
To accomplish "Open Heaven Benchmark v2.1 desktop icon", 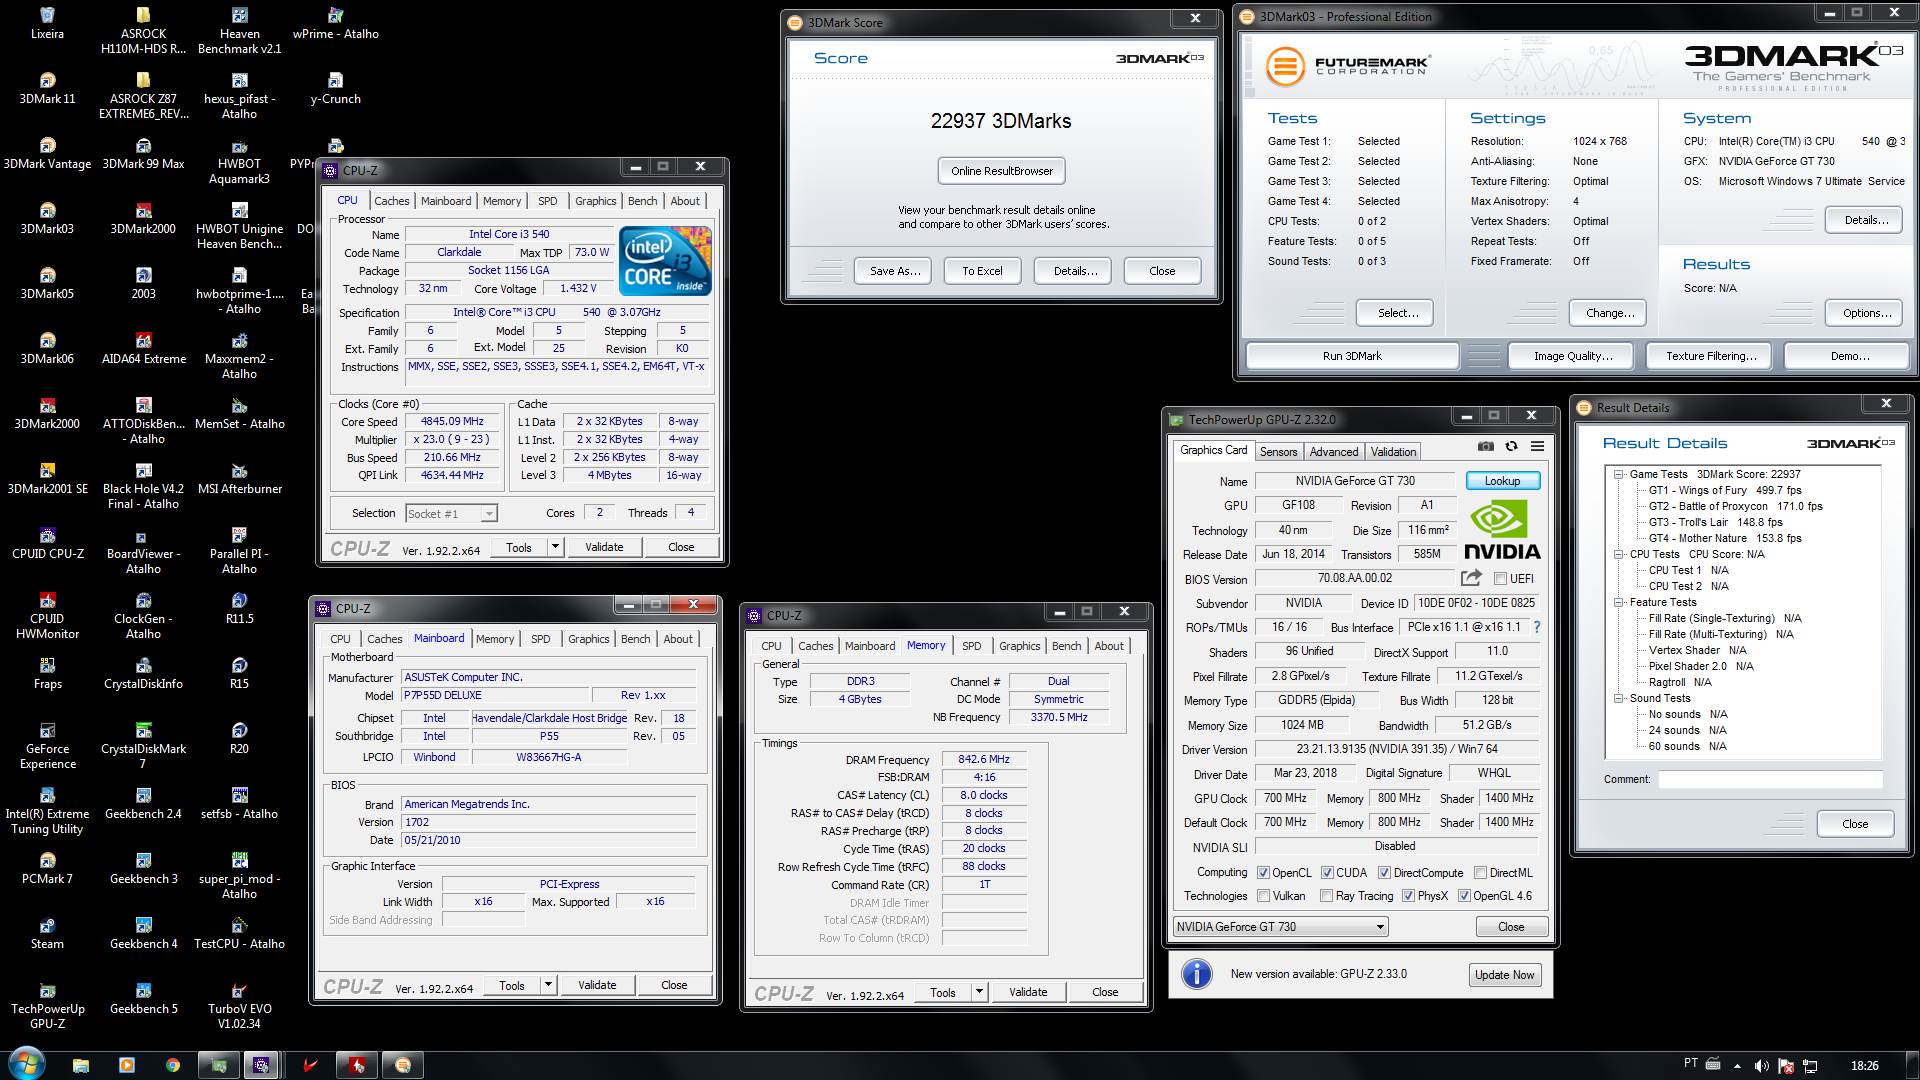I will pos(239,31).
